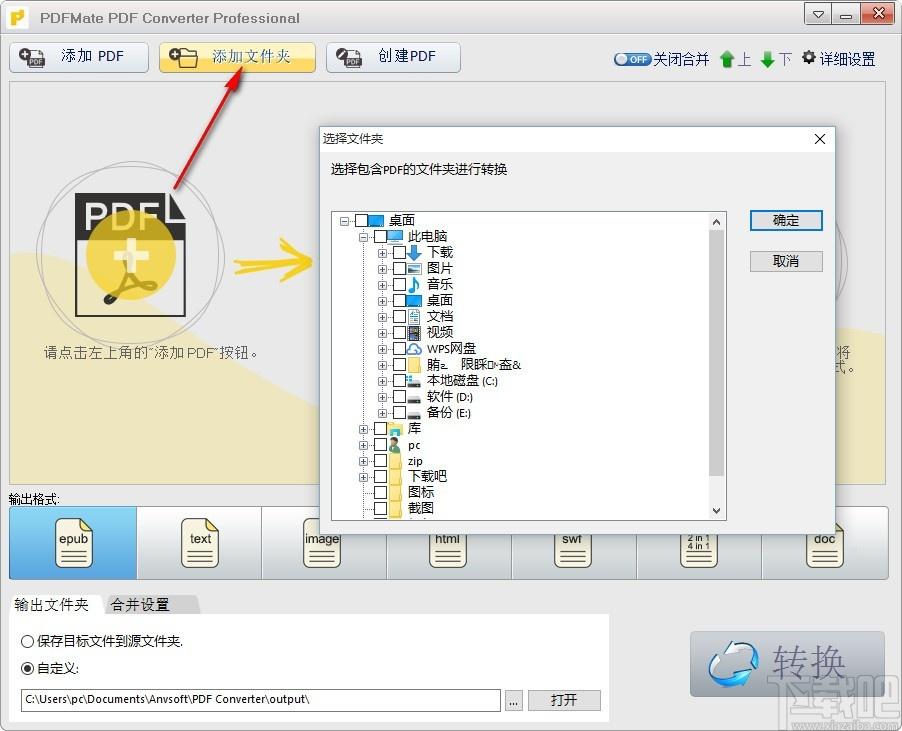Click 取消 in the folder dialog
902x731 pixels.
click(x=786, y=262)
